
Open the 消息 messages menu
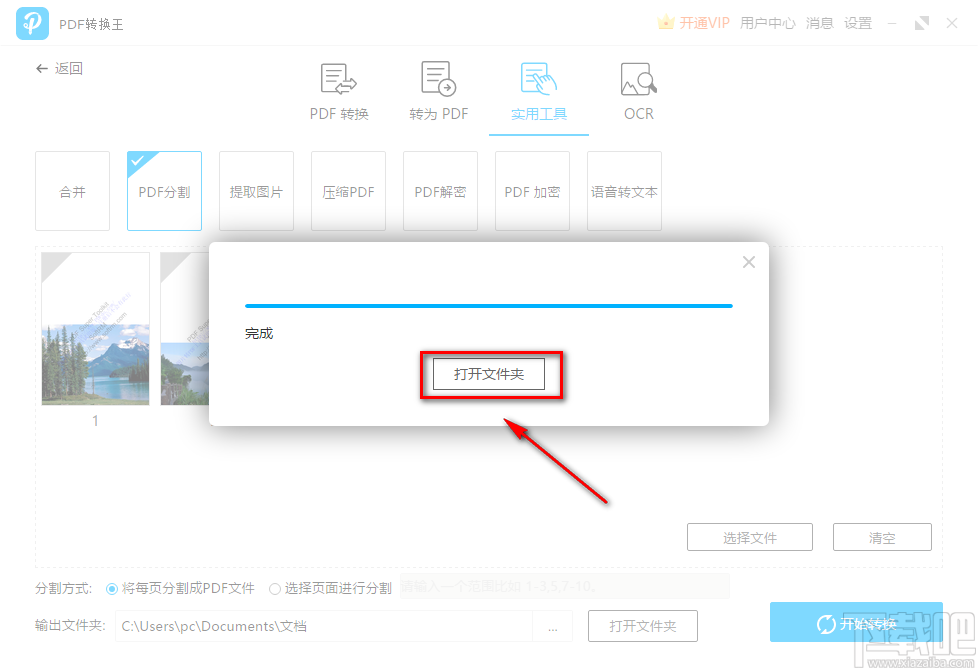tap(820, 22)
